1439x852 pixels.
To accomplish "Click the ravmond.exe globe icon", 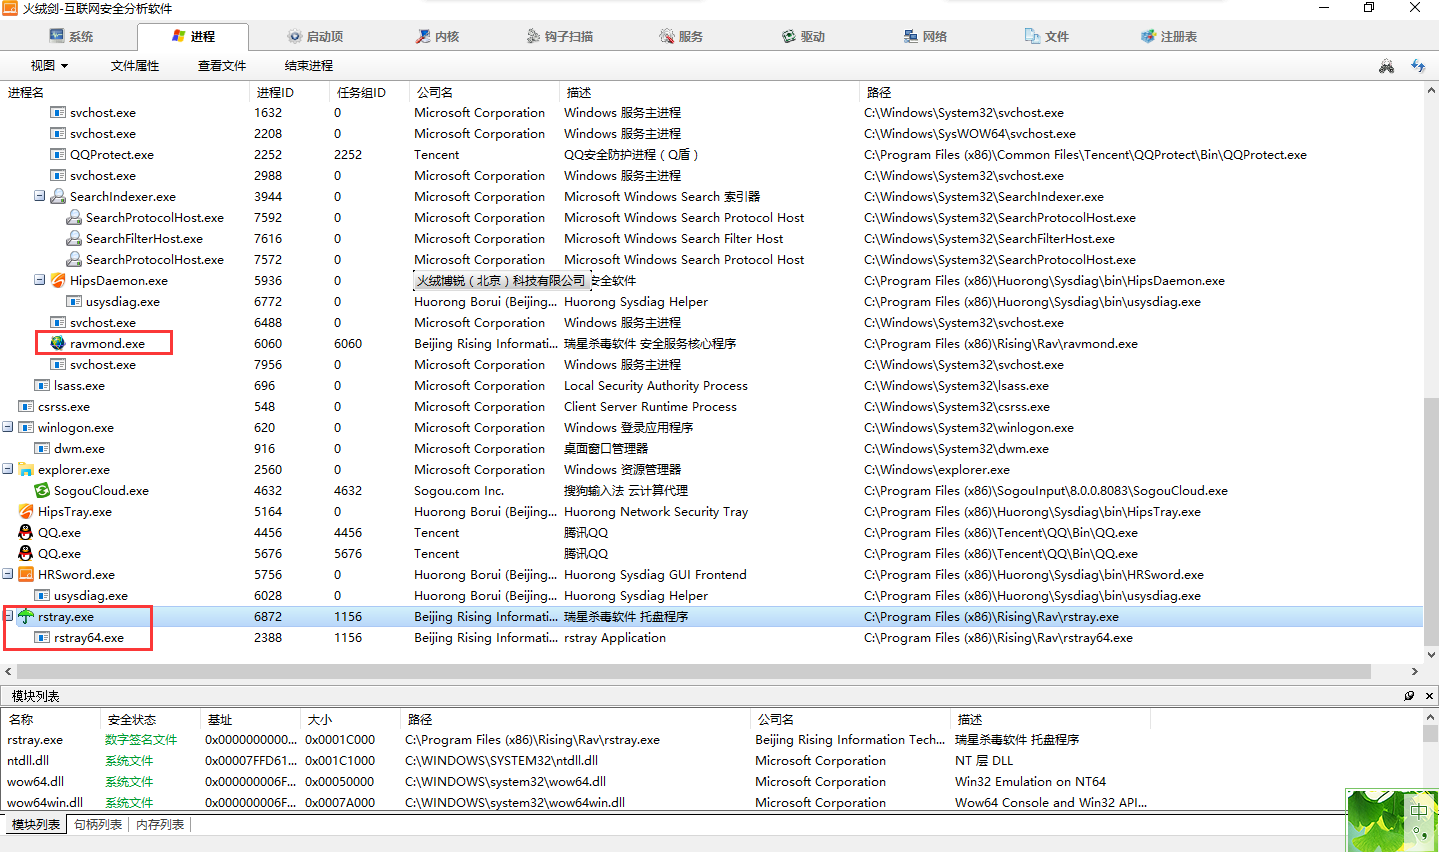I will pyautogui.click(x=58, y=344).
